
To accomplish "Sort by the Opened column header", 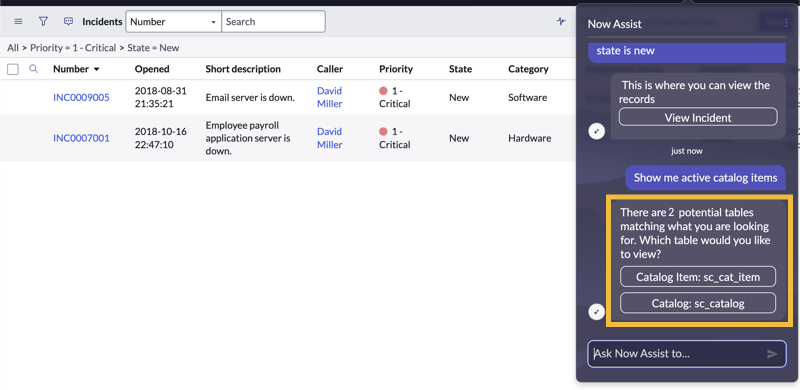I will 152,69.
